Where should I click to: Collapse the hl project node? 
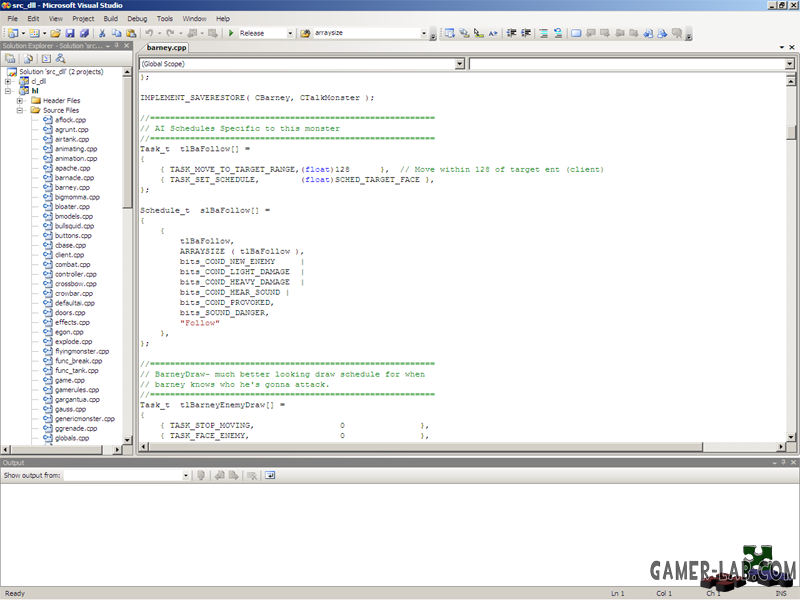[x=8, y=91]
